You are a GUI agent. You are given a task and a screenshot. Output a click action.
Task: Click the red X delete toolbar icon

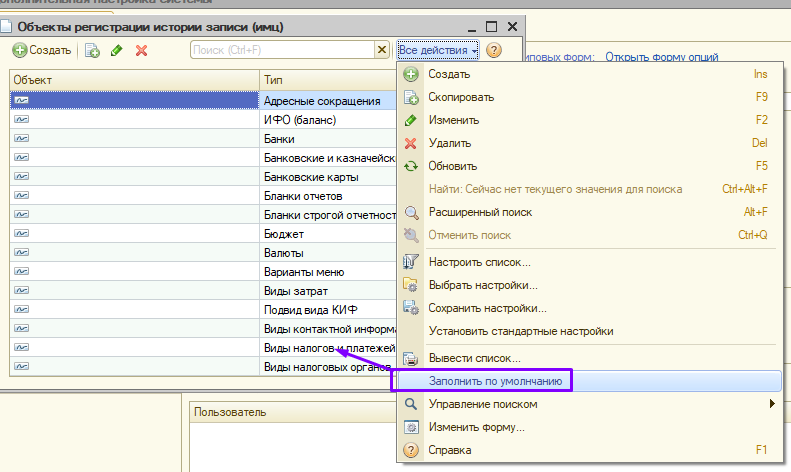[x=141, y=50]
